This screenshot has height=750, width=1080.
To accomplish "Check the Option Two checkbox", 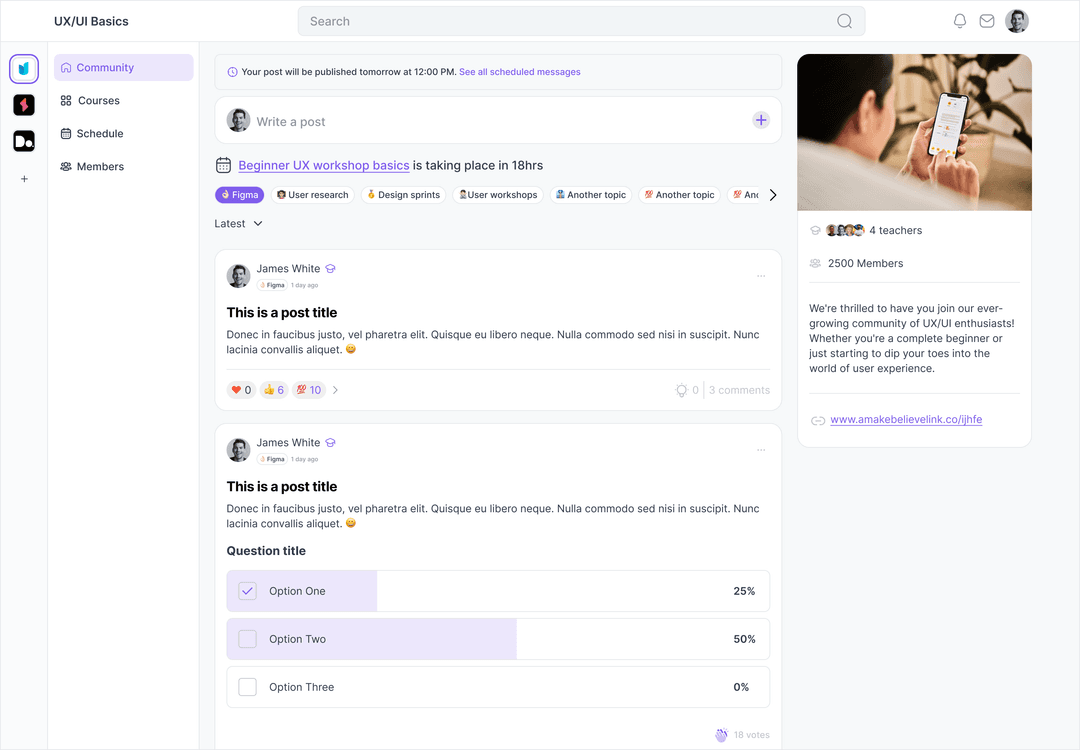I will tap(247, 639).
